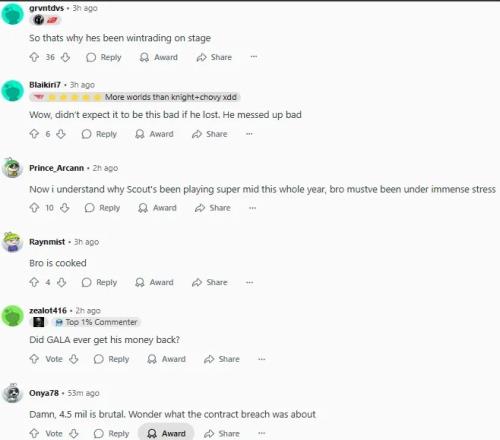This screenshot has width=500, height=440.
Task: Reply to zealot416's comment
Action: pos(111,359)
